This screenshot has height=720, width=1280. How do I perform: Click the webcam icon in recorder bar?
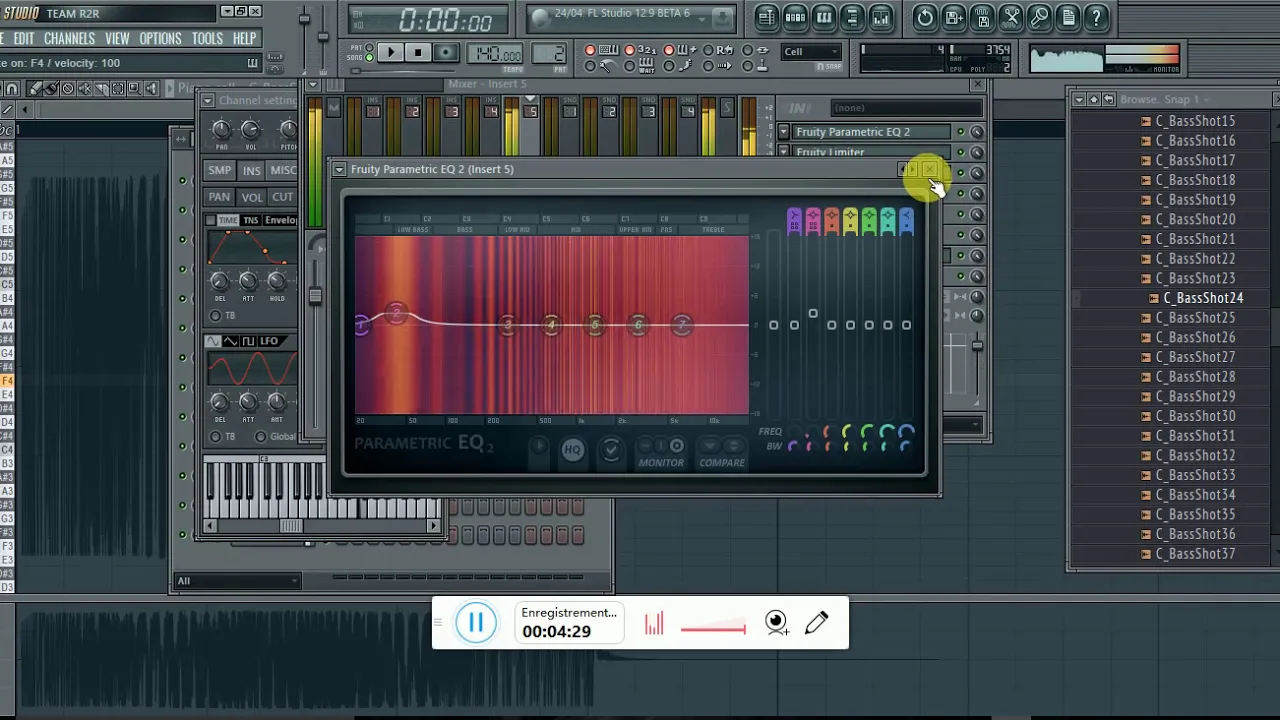point(777,623)
